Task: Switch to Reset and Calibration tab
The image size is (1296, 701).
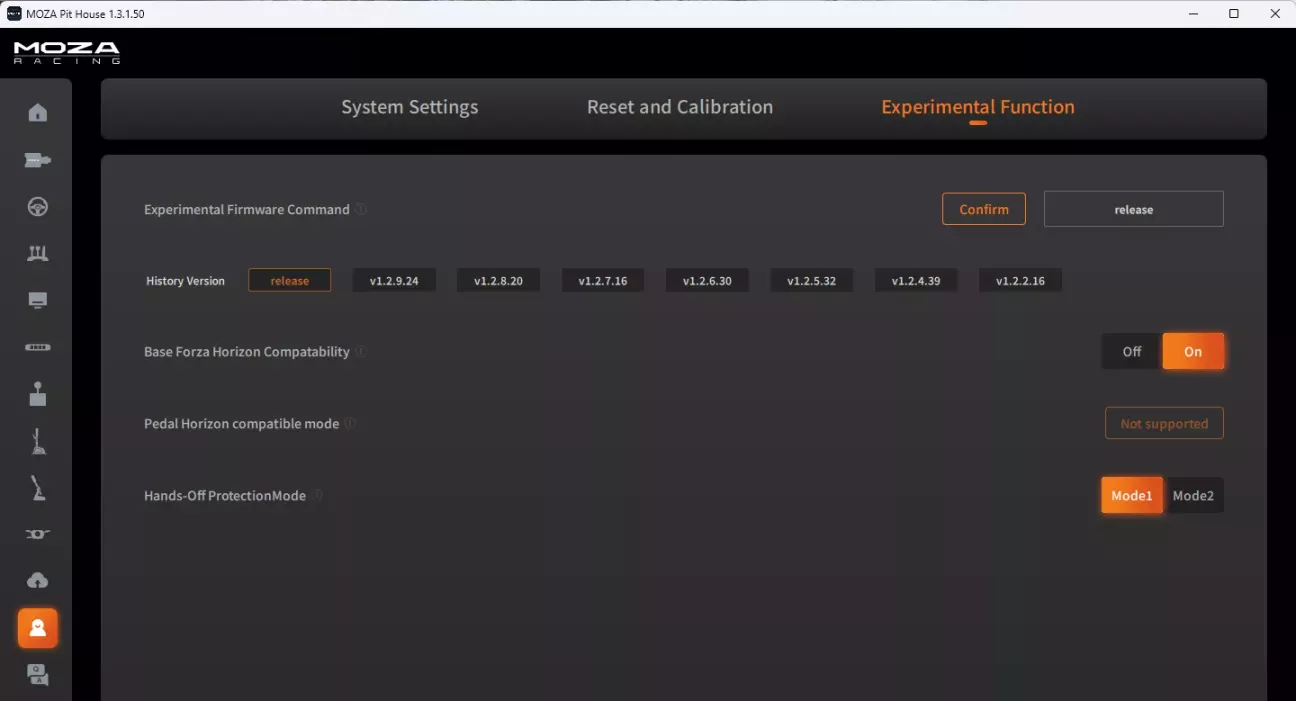Action: pos(680,107)
